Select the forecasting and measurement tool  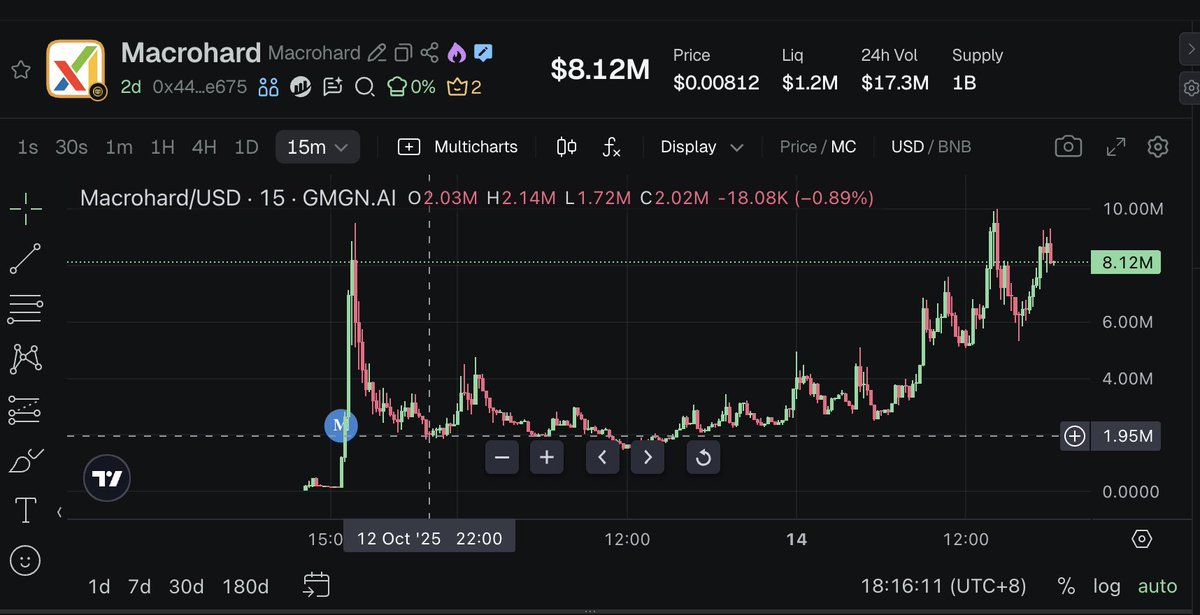coord(25,410)
